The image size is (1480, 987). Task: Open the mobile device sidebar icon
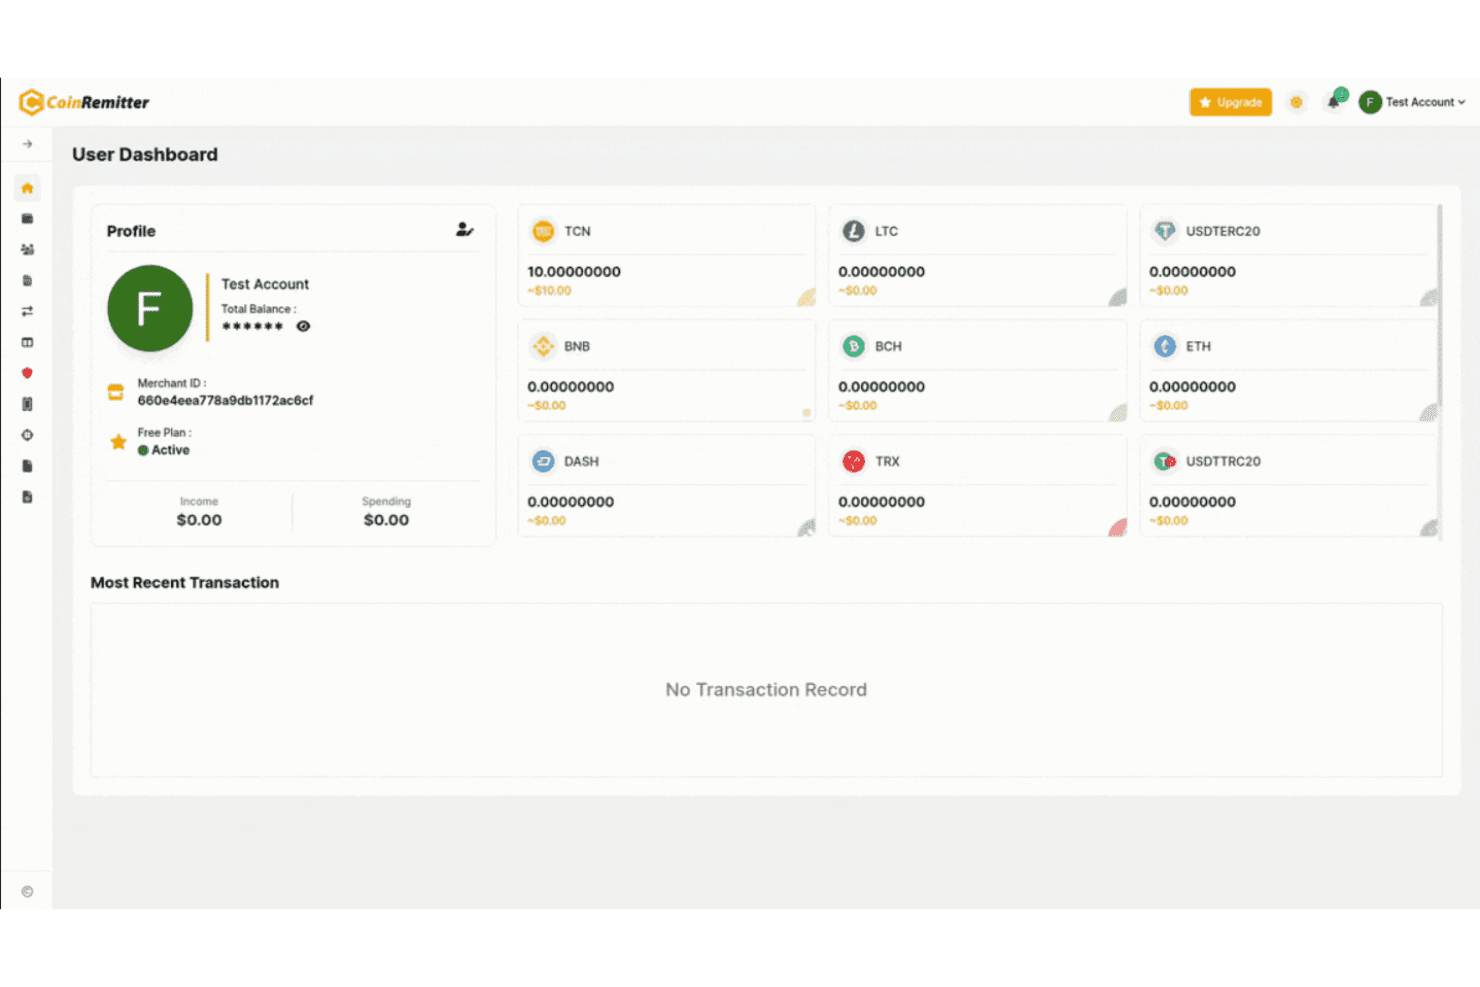click(x=27, y=404)
